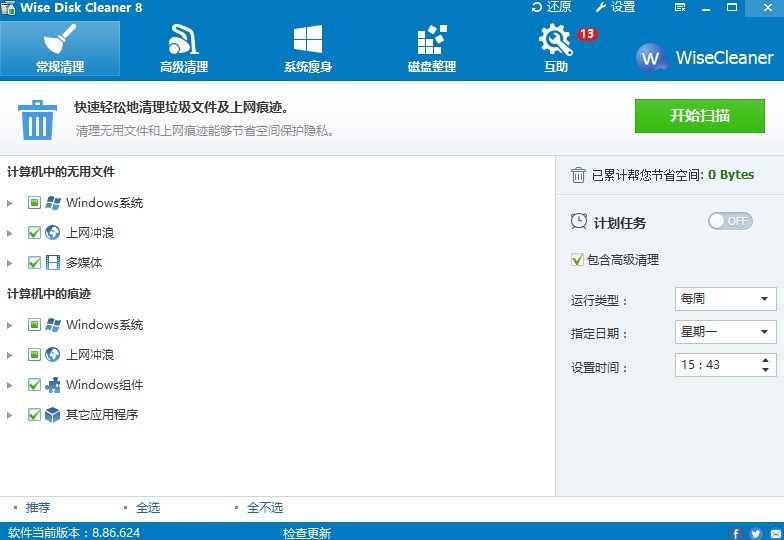Uncheck the 其它应用程序 checkbox
This screenshot has height=540, width=784.
pos(34,414)
